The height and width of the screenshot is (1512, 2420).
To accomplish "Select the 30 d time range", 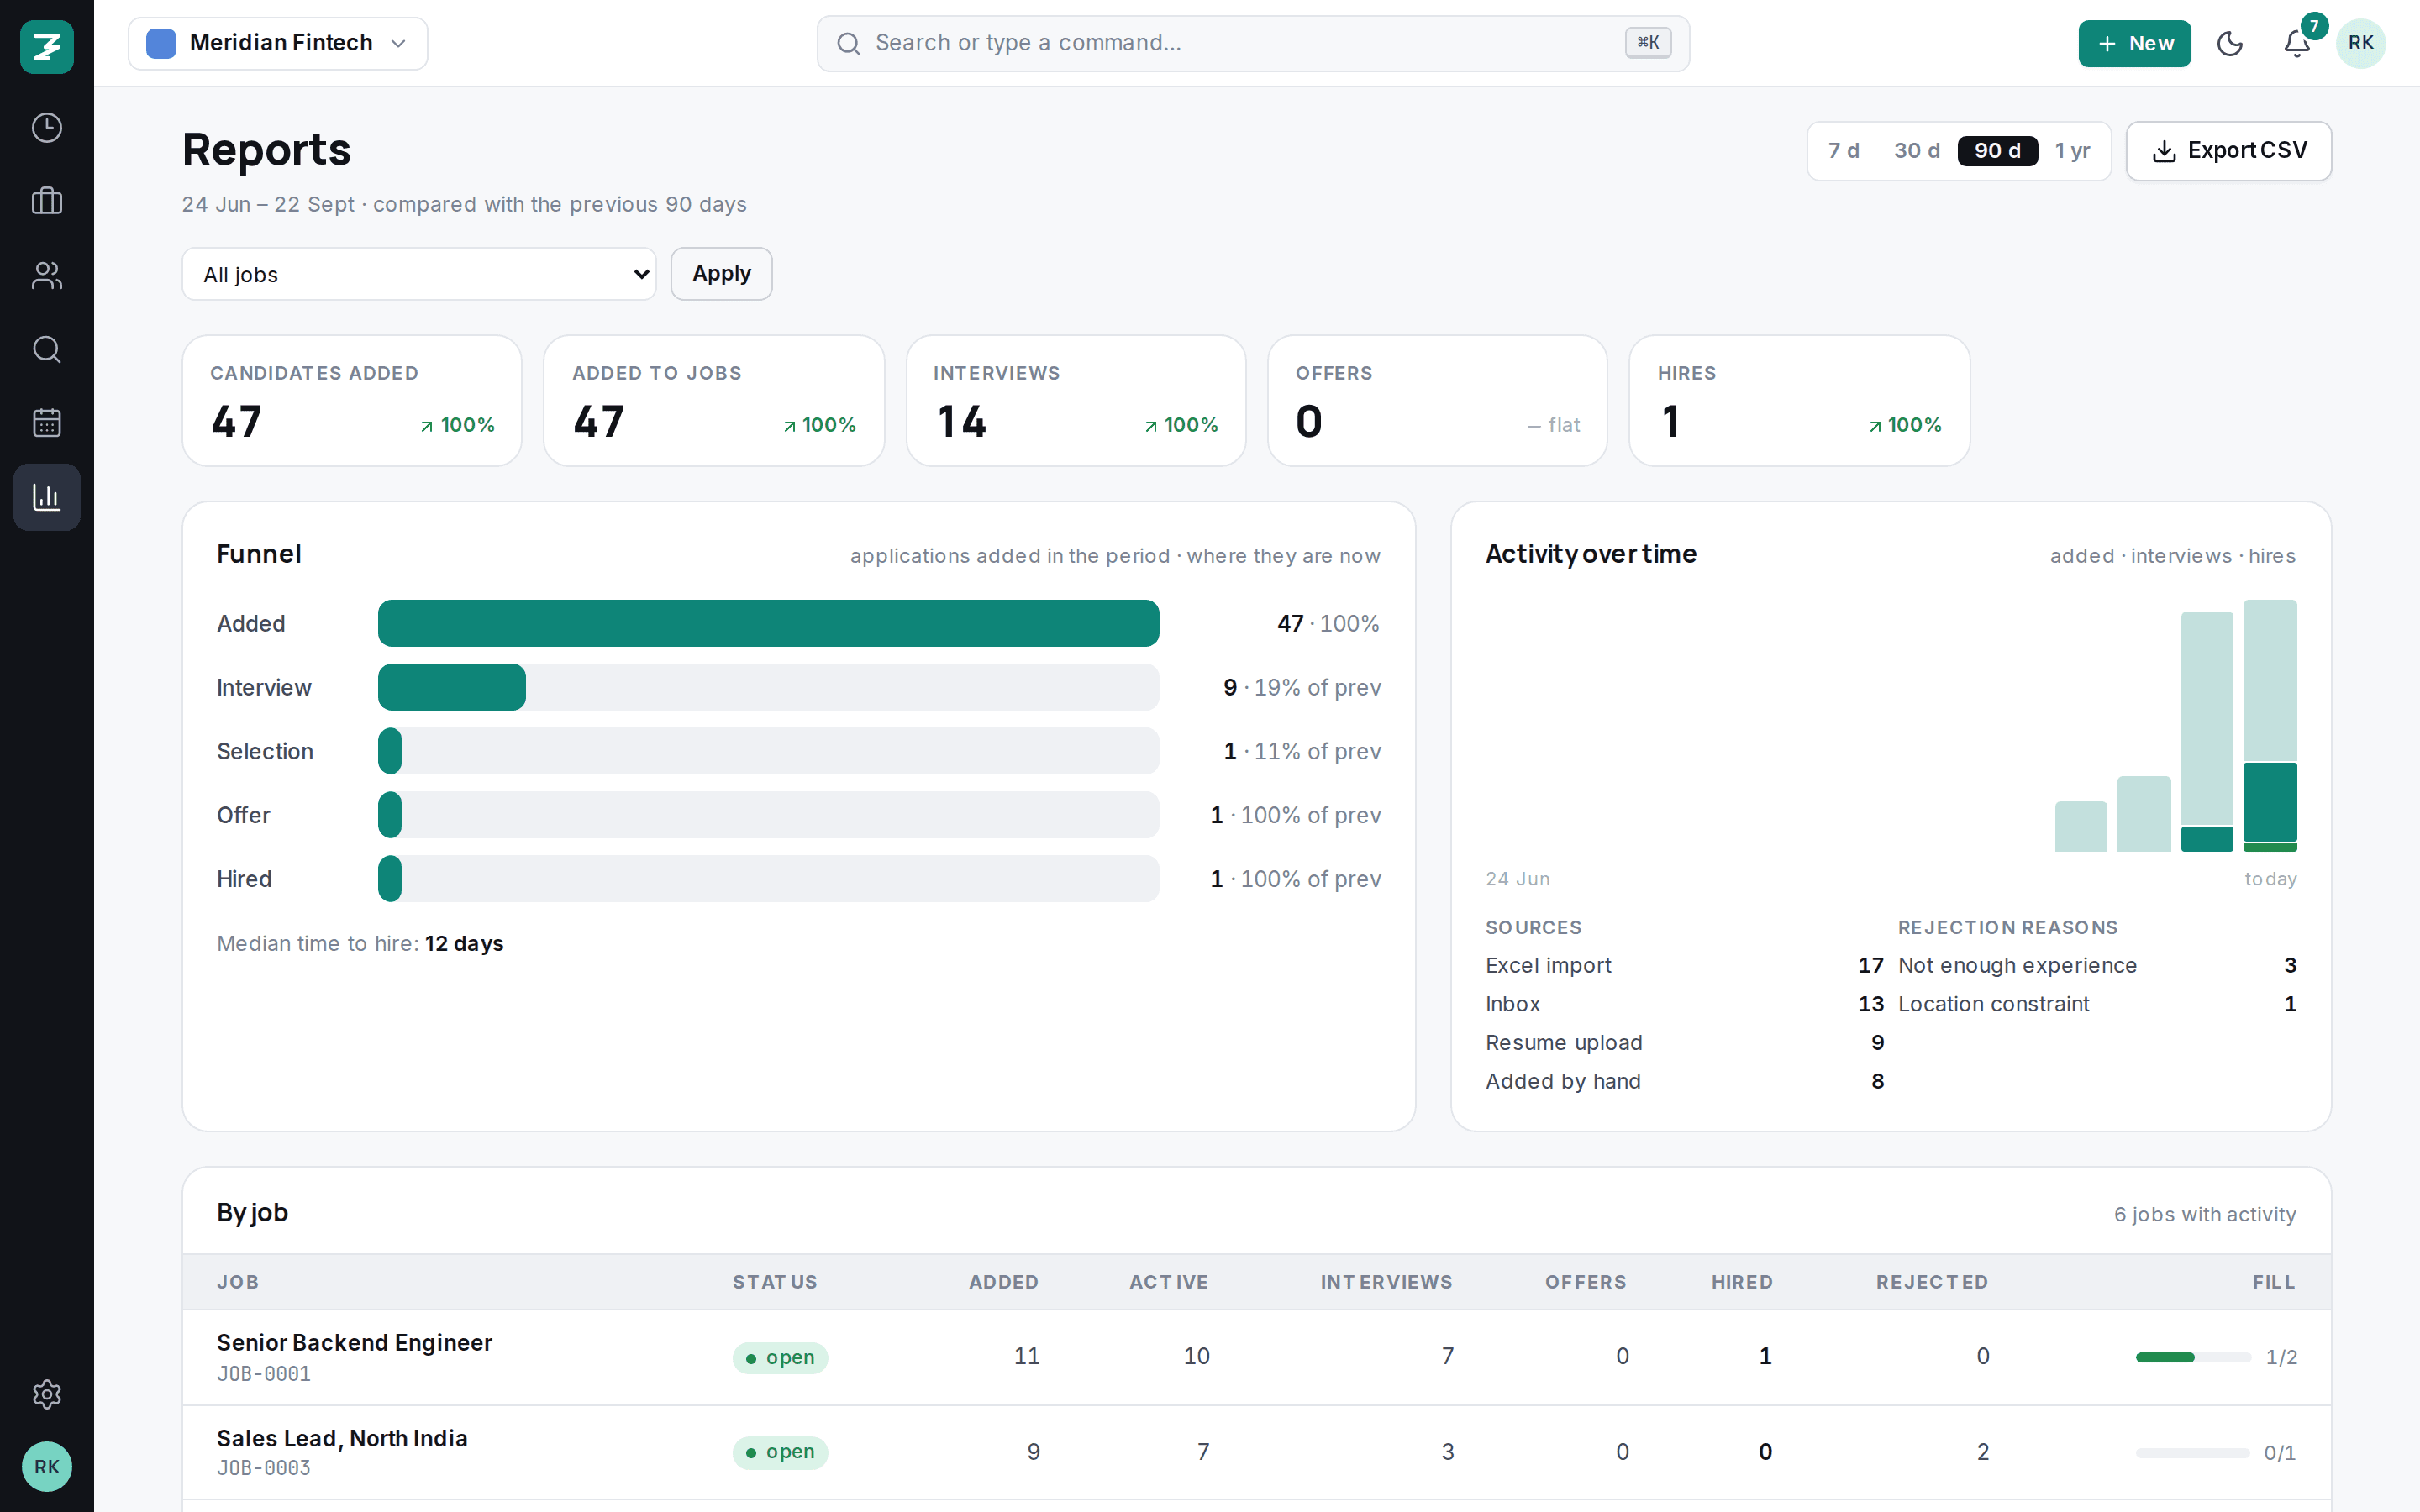I will [x=1916, y=151].
